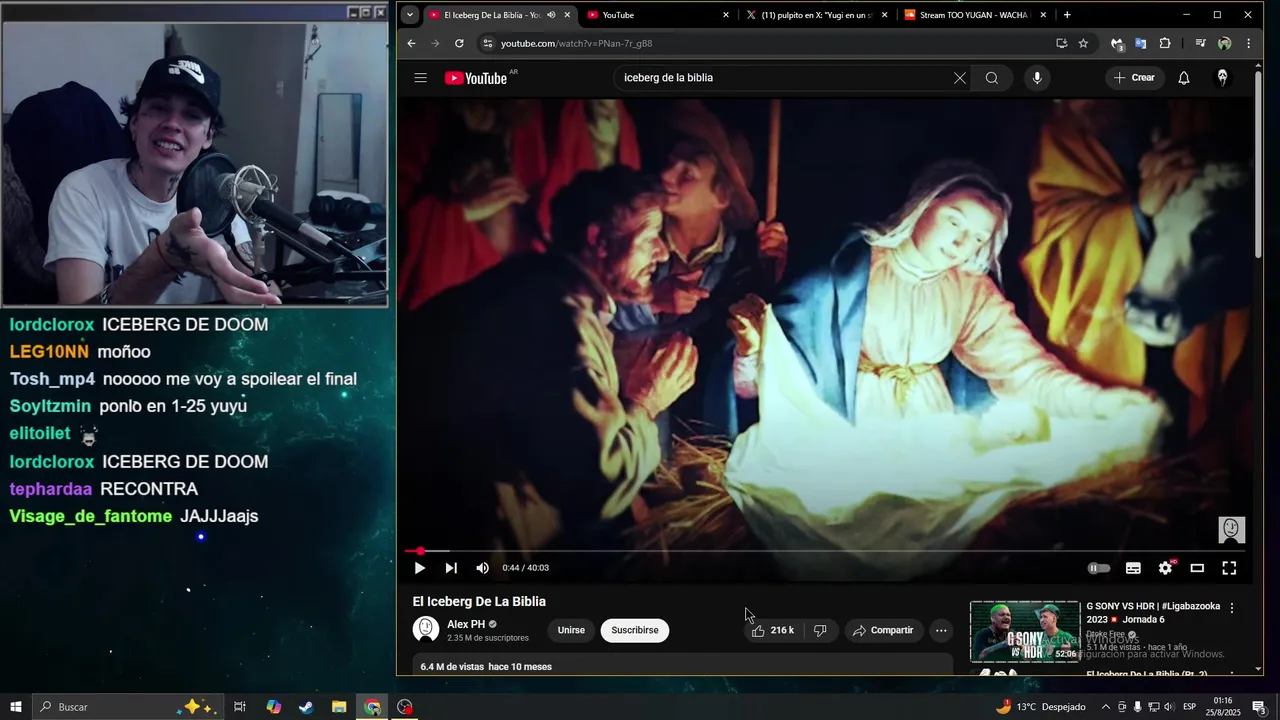The height and width of the screenshot is (720, 1280).
Task: Open the YouTube account avatar menu
Action: (x=1222, y=78)
